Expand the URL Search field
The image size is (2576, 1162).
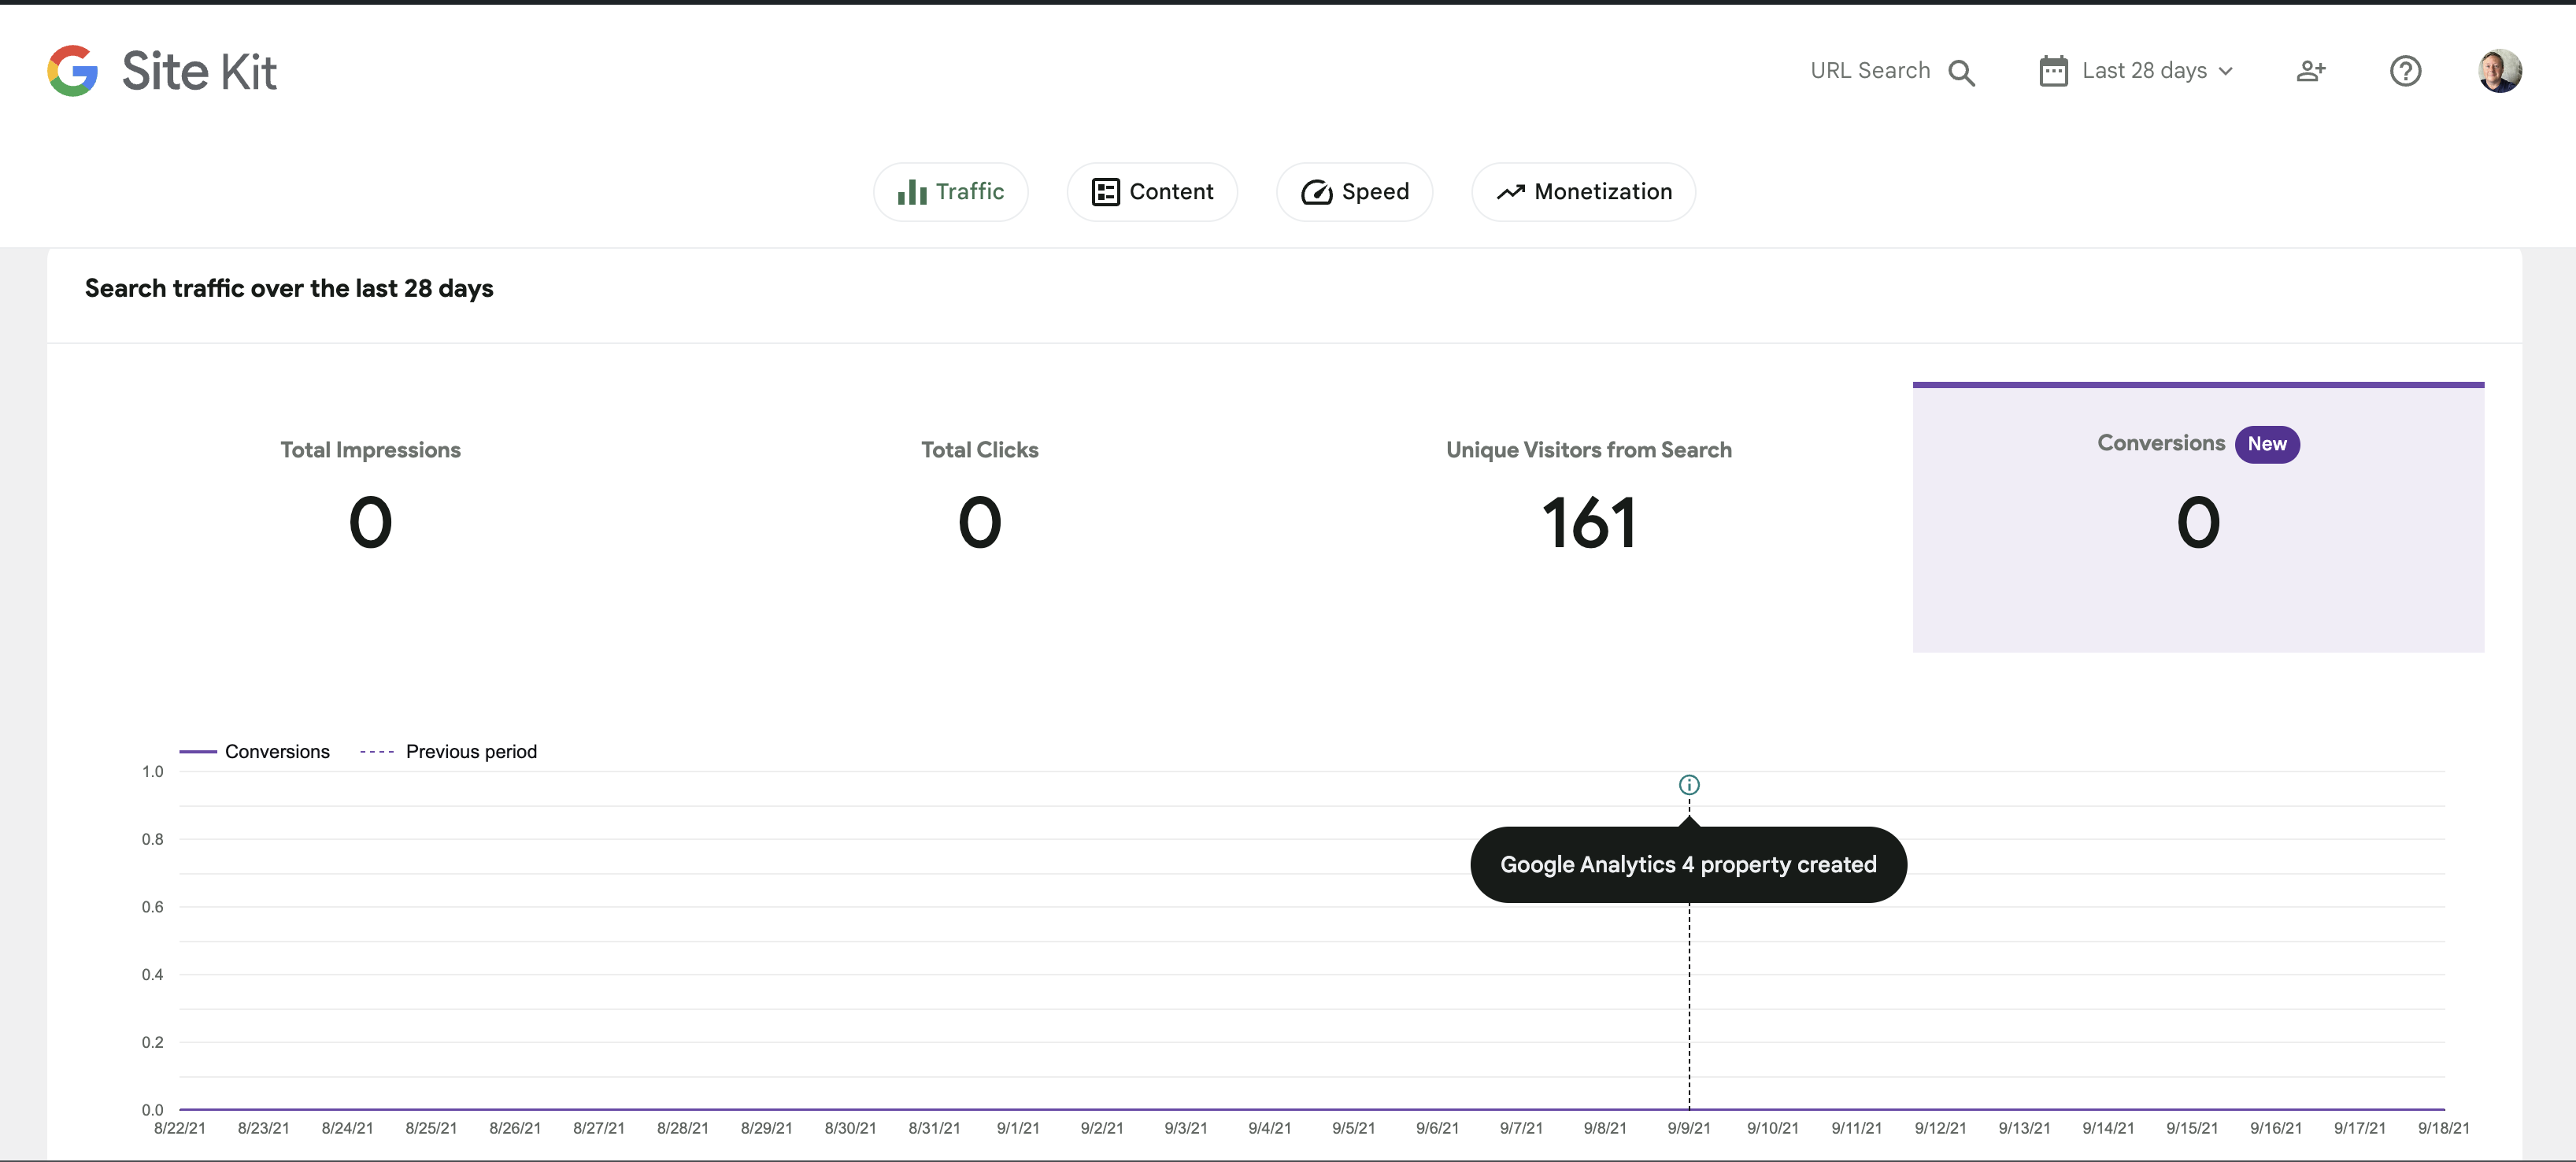pos(1871,70)
